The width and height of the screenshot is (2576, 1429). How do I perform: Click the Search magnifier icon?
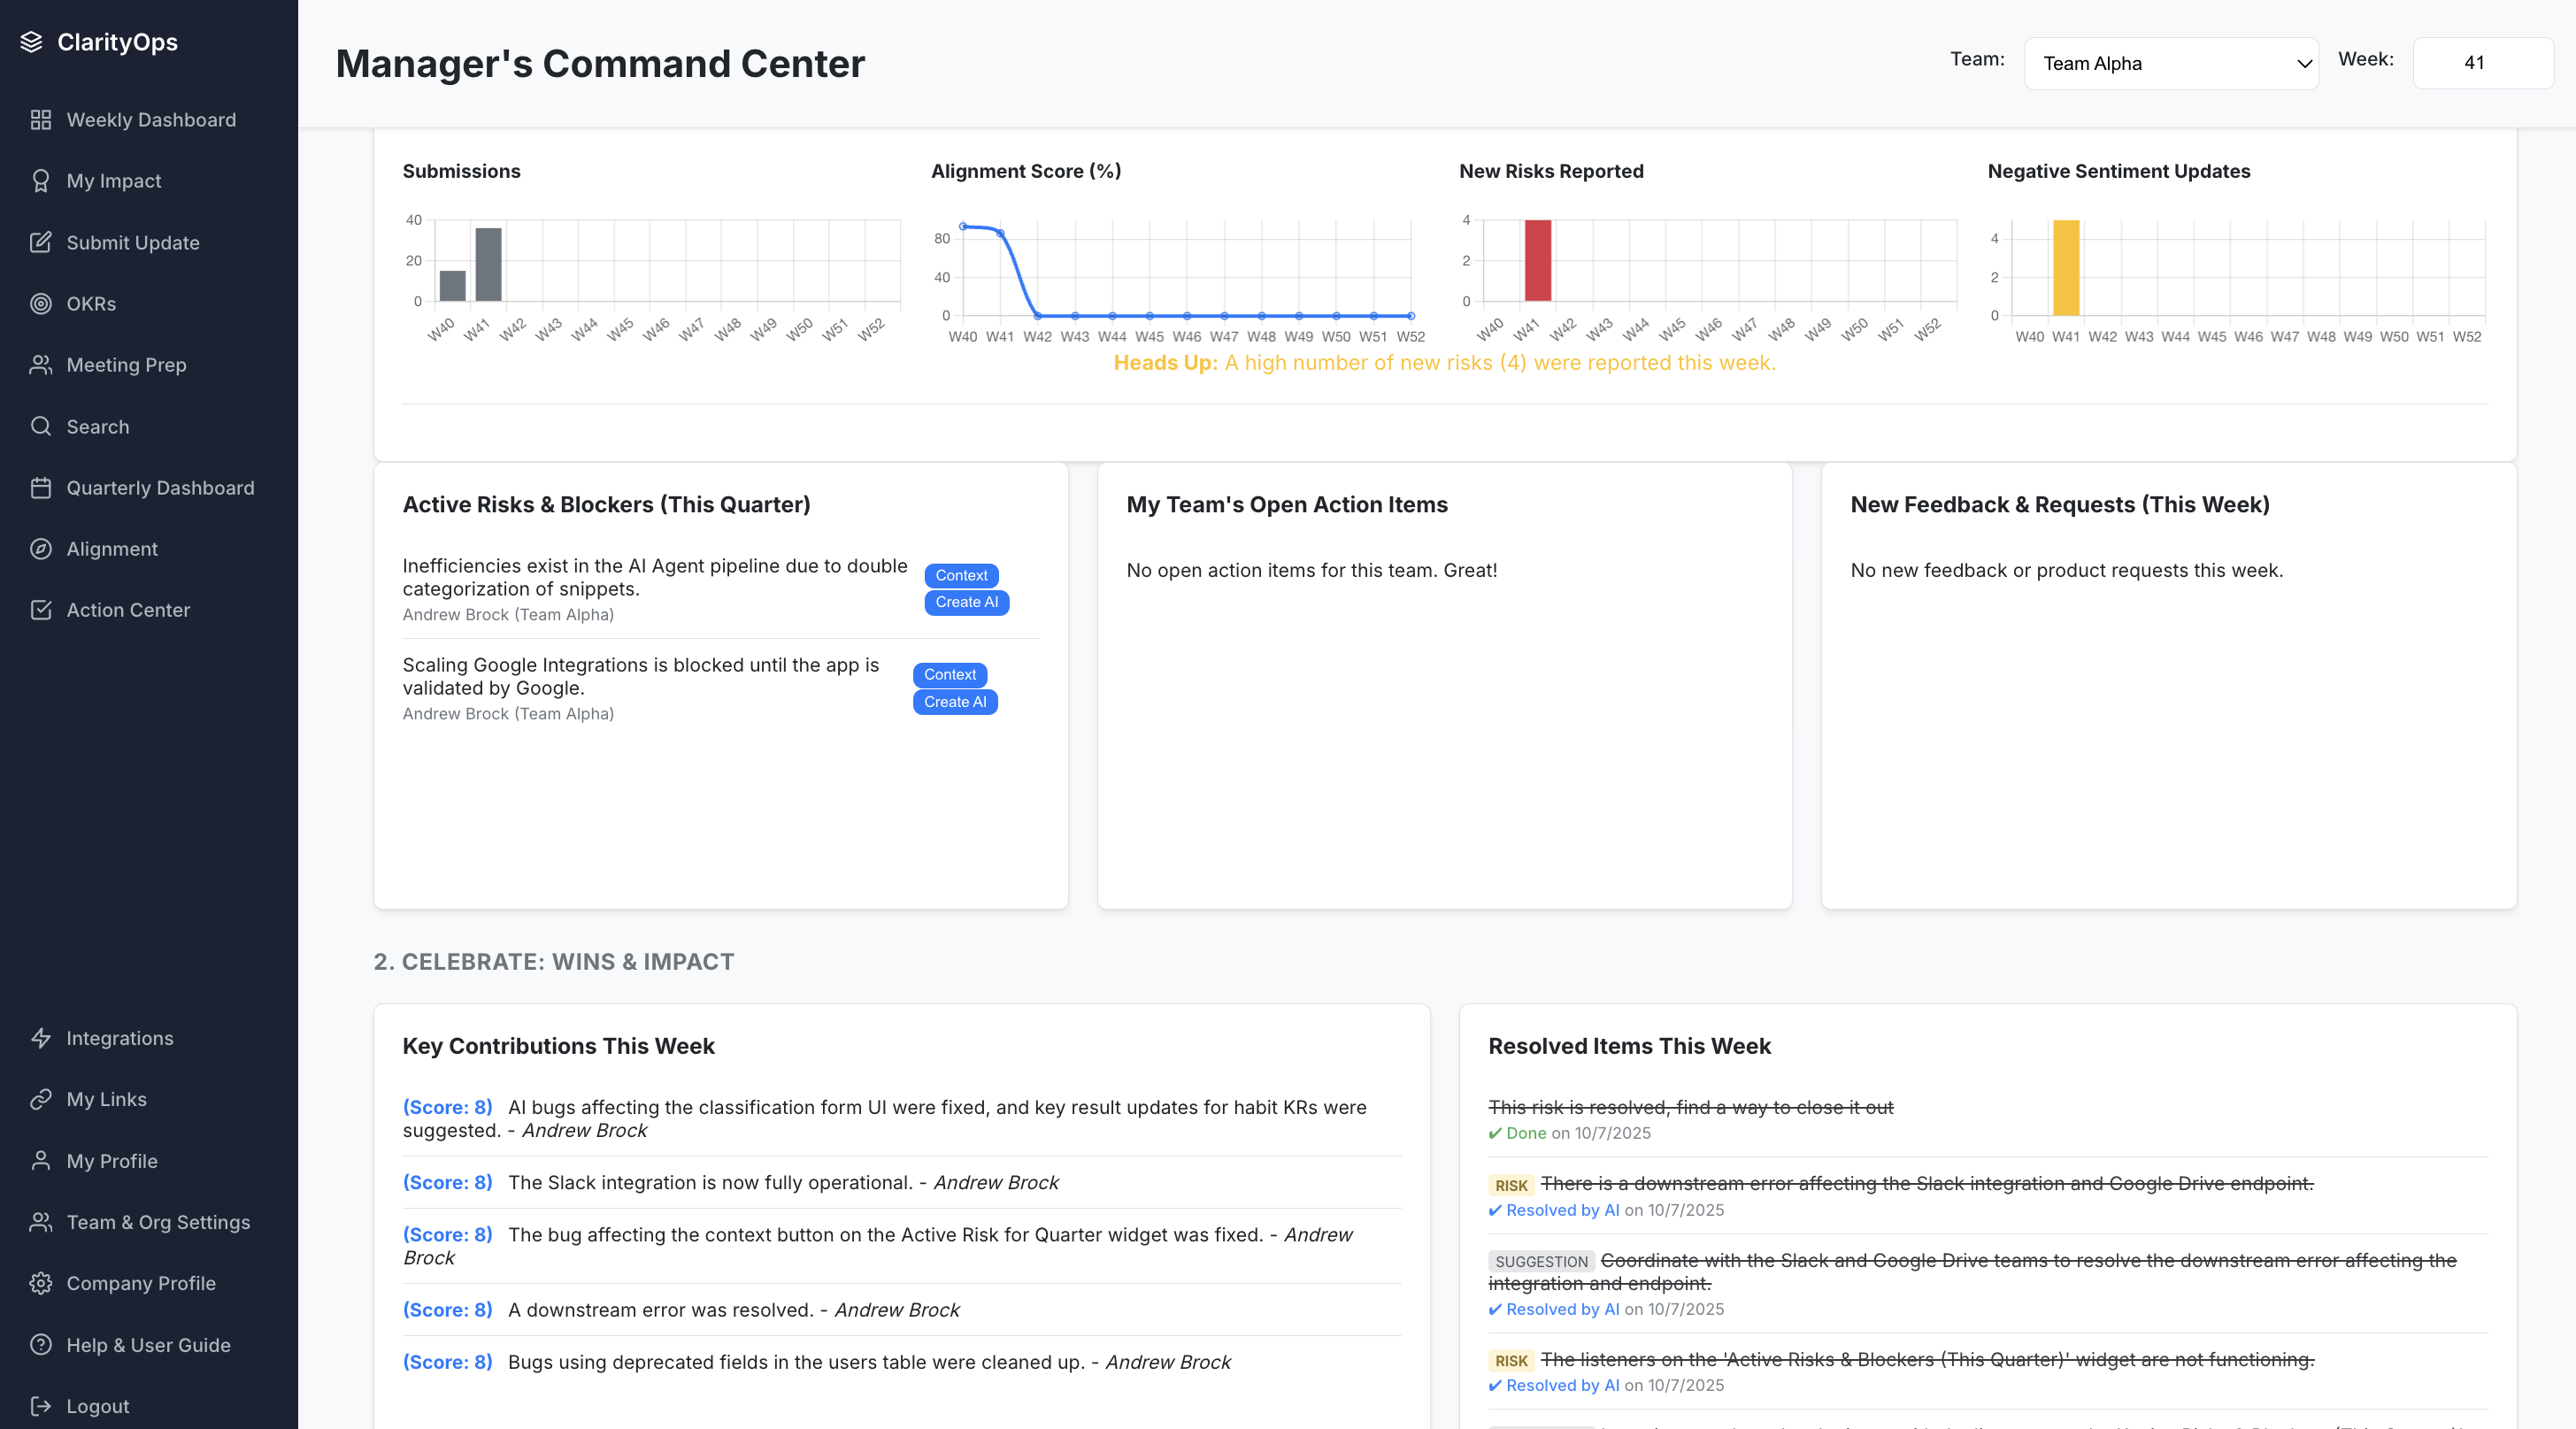(41, 426)
